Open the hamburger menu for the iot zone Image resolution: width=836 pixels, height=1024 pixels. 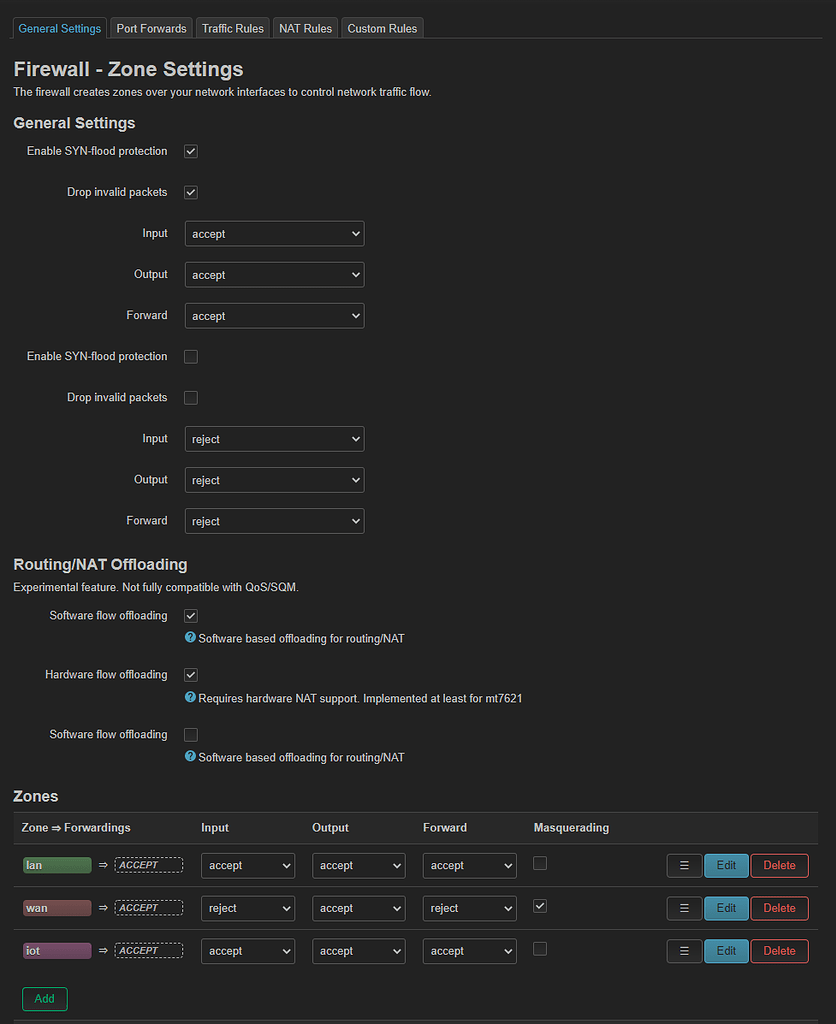[684, 950]
